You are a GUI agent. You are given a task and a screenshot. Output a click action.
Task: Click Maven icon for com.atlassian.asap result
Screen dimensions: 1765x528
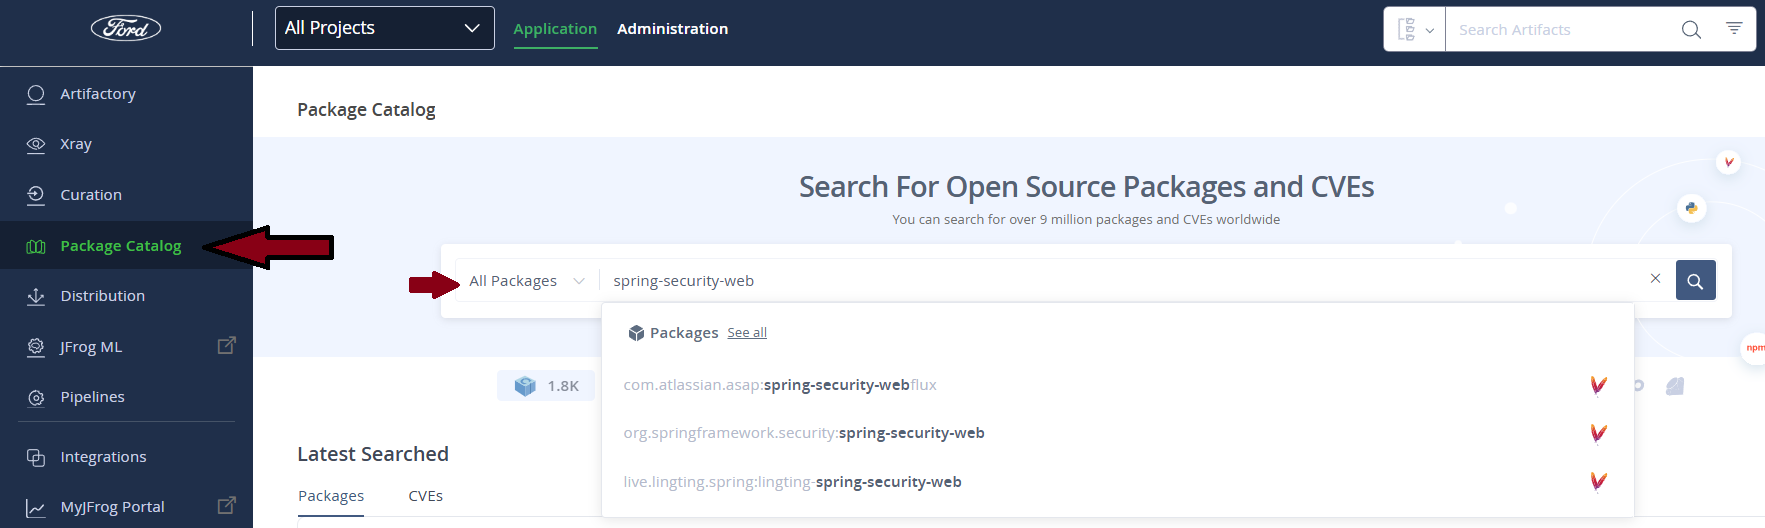(x=1598, y=385)
